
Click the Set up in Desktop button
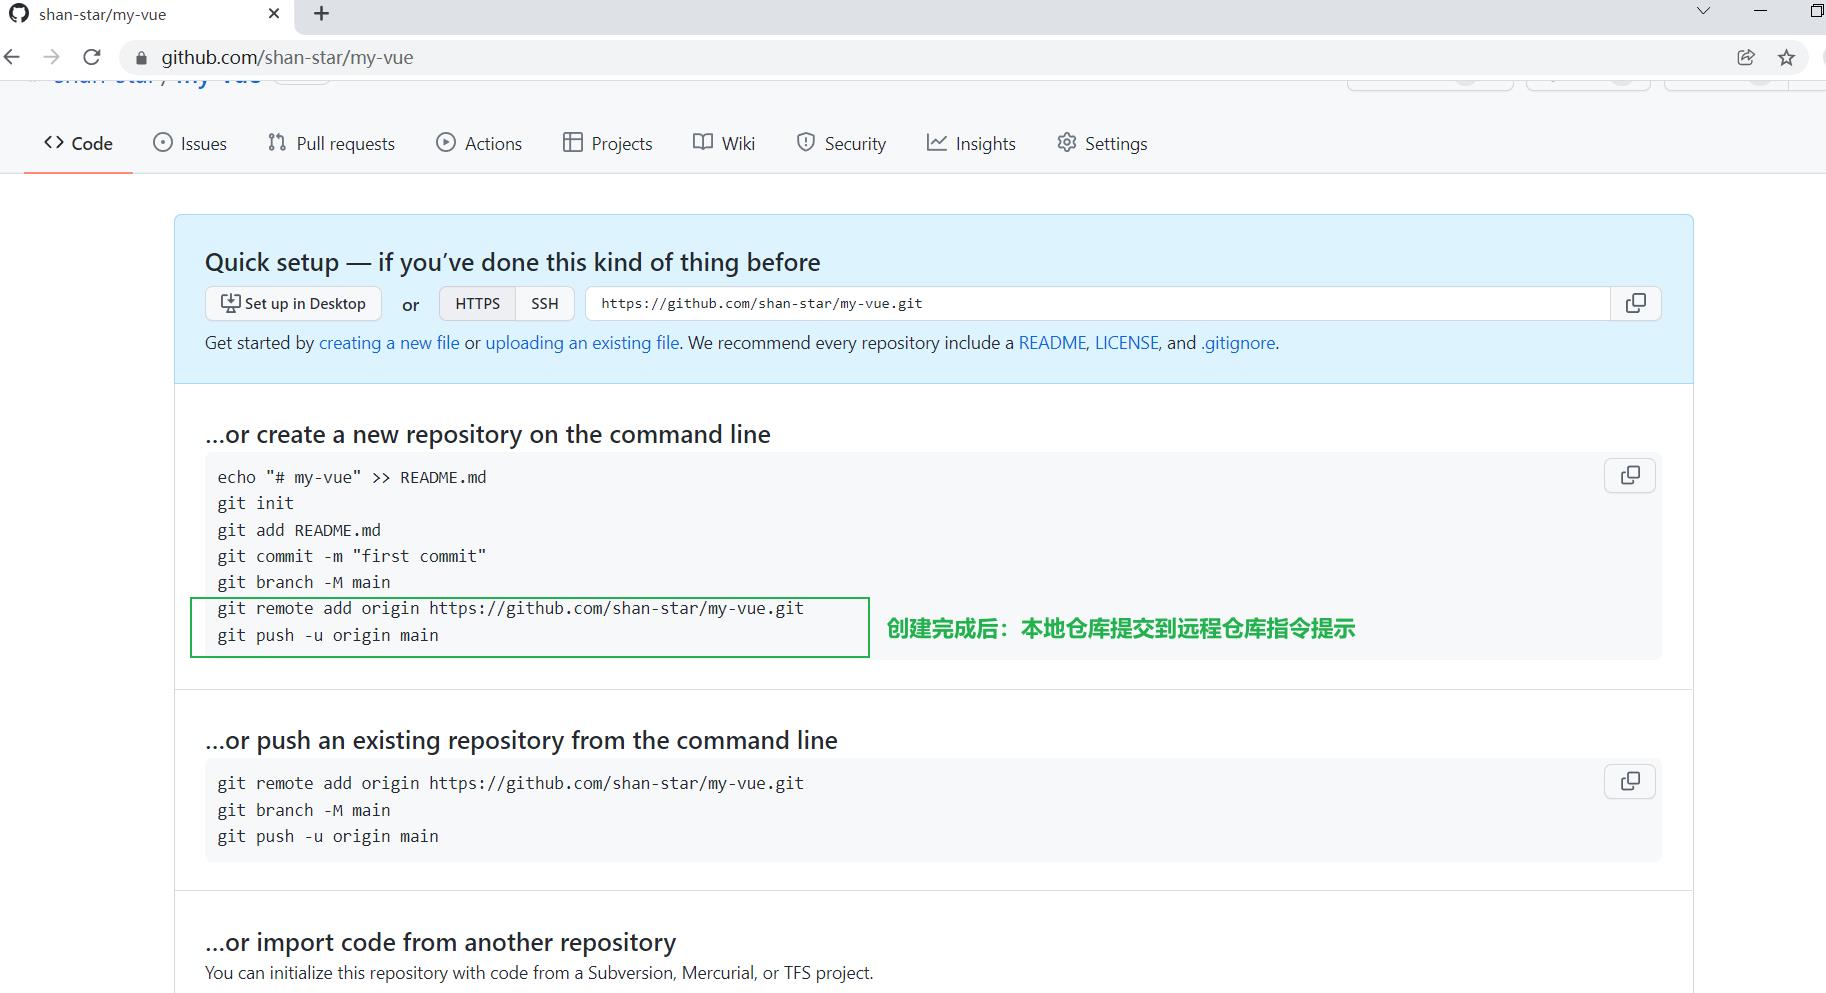tap(293, 303)
